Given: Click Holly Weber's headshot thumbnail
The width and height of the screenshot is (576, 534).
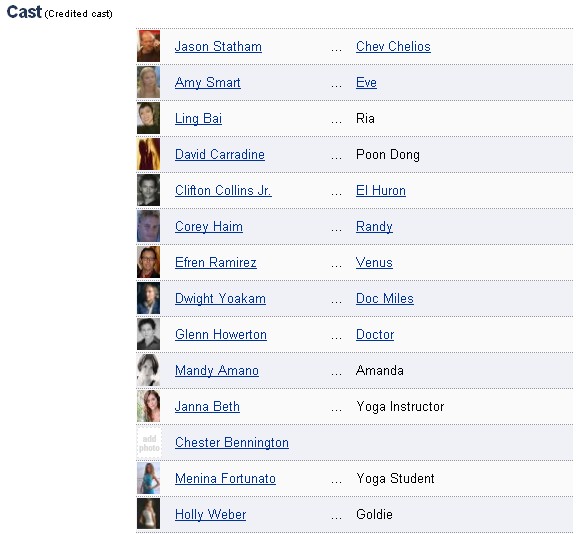Looking at the screenshot, I should click(x=148, y=514).
